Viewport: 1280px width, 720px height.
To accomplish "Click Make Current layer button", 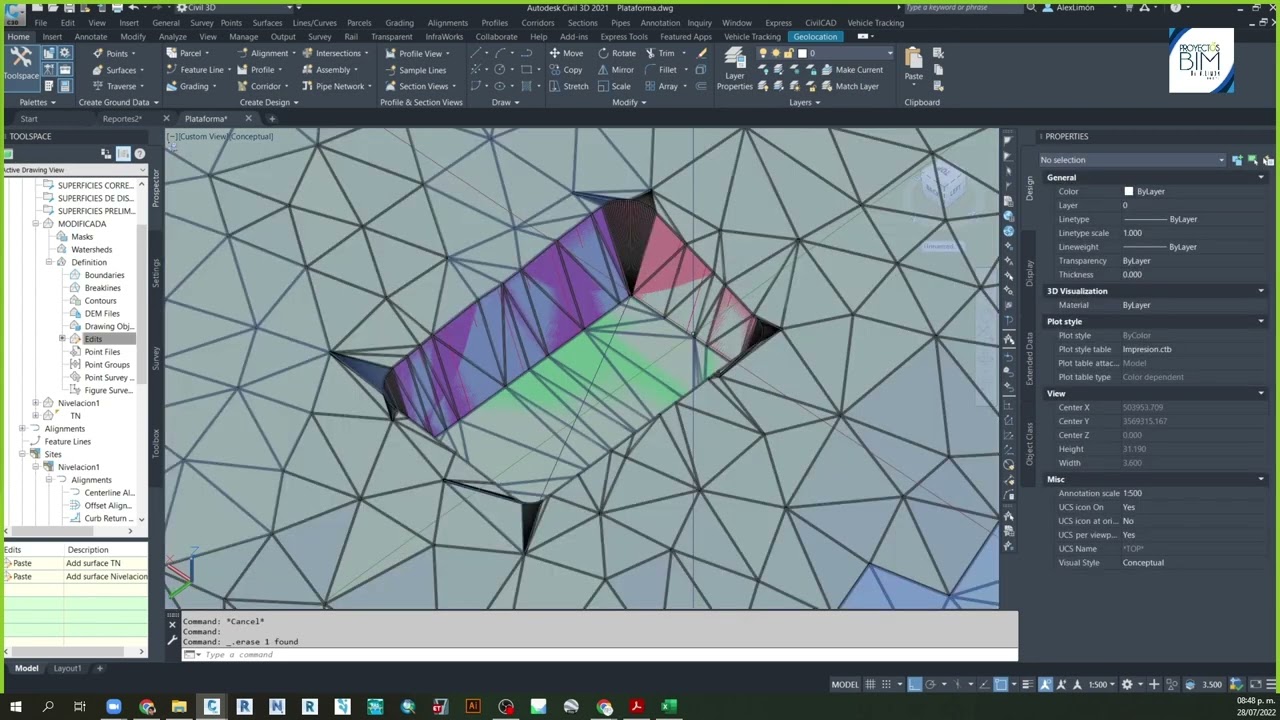I will [851, 70].
